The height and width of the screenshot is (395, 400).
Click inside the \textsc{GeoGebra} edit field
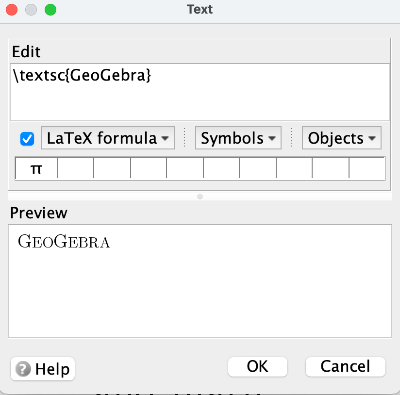[200, 92]
